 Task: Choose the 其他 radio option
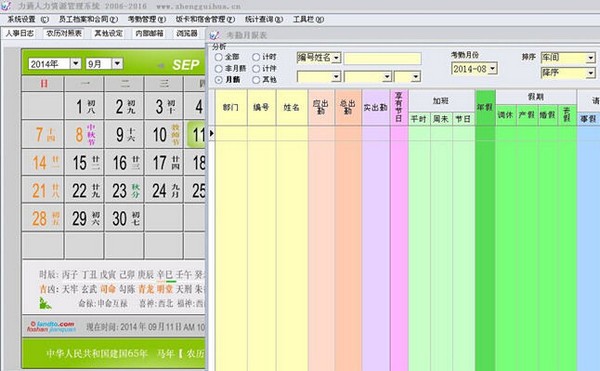[256, 80]
